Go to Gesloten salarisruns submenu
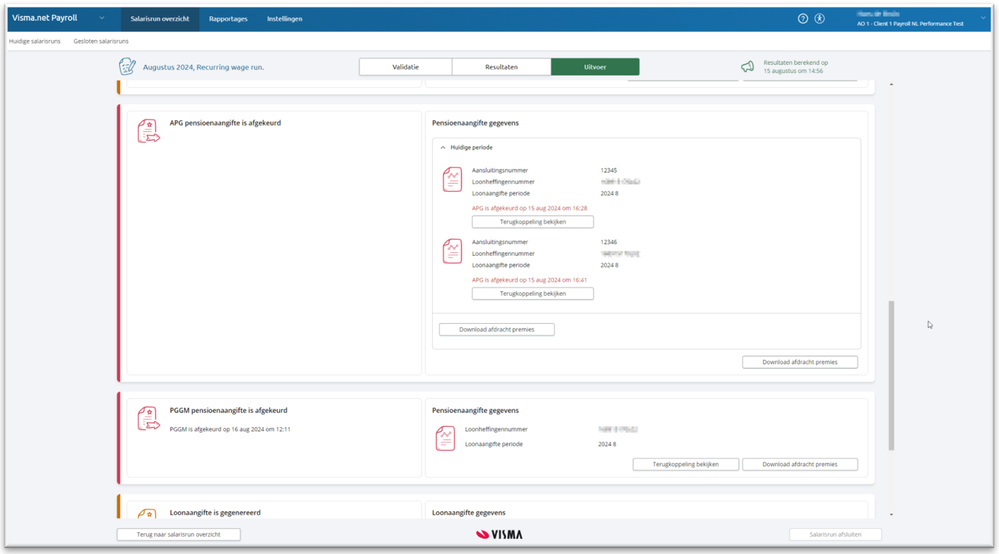Screen dimensions: 999x554 pos(101,41)
